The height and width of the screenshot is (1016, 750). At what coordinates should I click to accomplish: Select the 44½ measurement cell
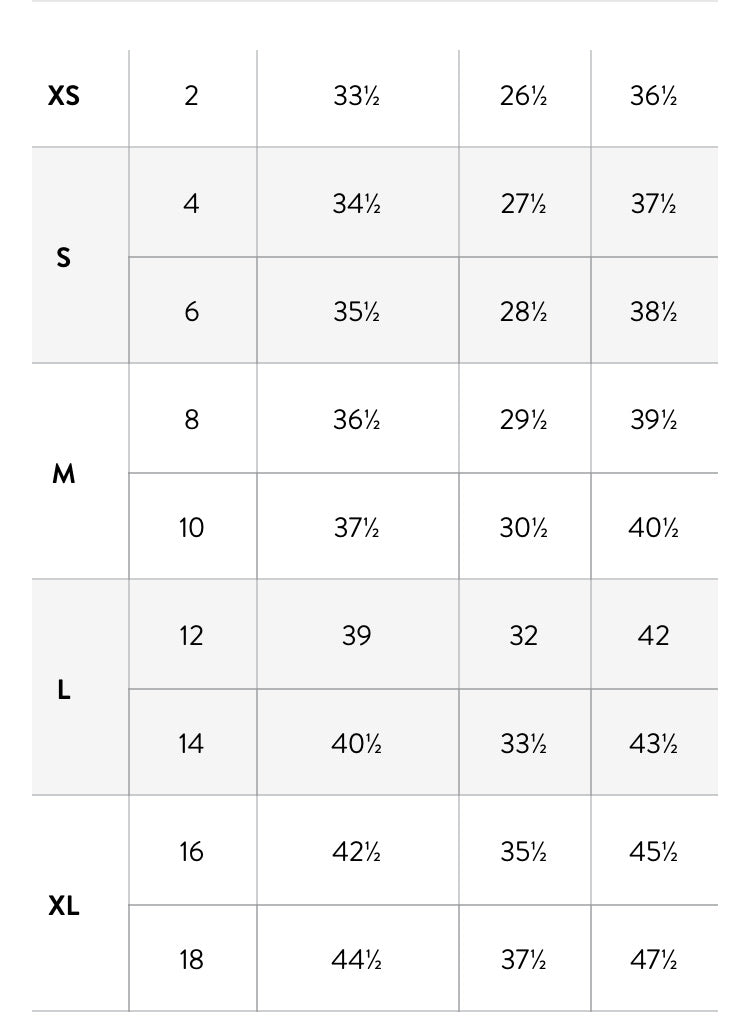coord(357,960)
